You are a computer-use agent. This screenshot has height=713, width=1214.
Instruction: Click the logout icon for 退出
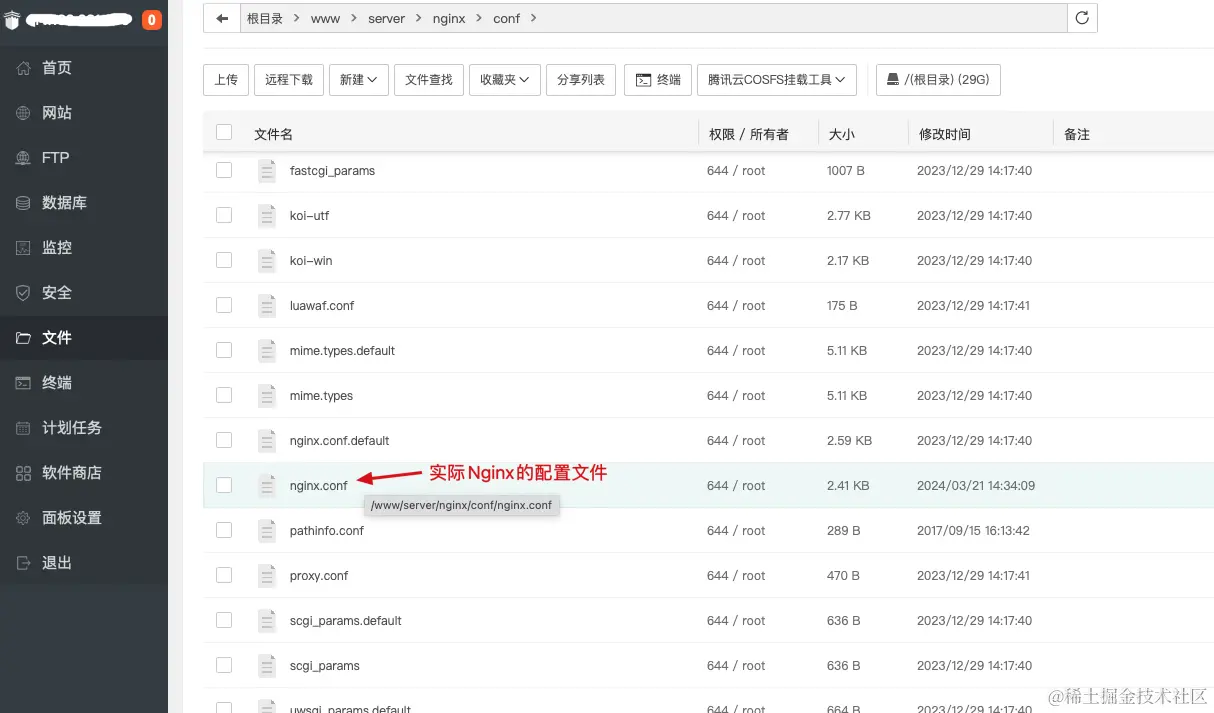tap(23, 563)
